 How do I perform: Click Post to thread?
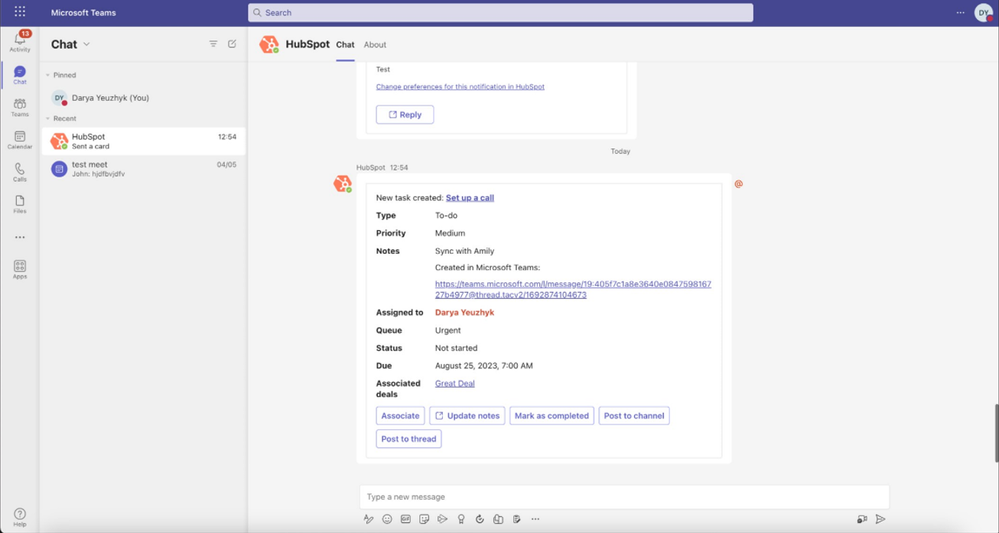coord(408,439)
